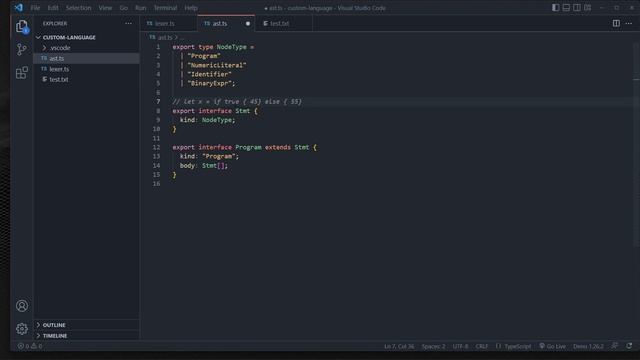Open the Run menu
640x360 pixels.
point(140,8)
